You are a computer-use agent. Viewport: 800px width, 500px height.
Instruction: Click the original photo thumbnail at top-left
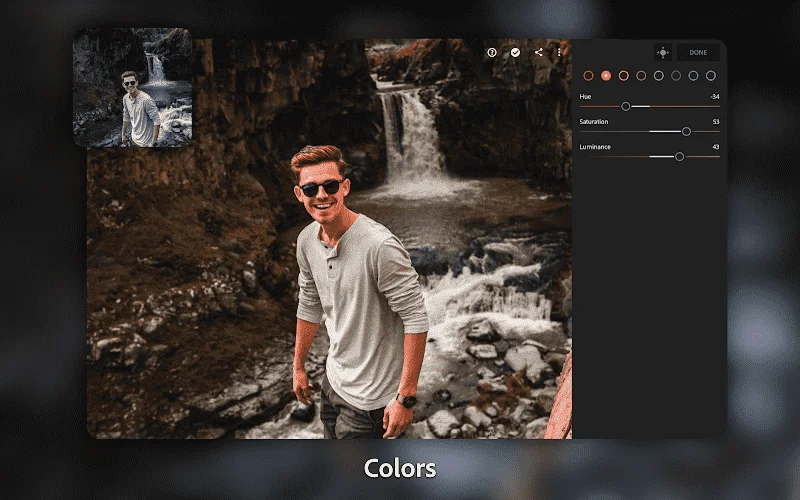pos(133,87)
